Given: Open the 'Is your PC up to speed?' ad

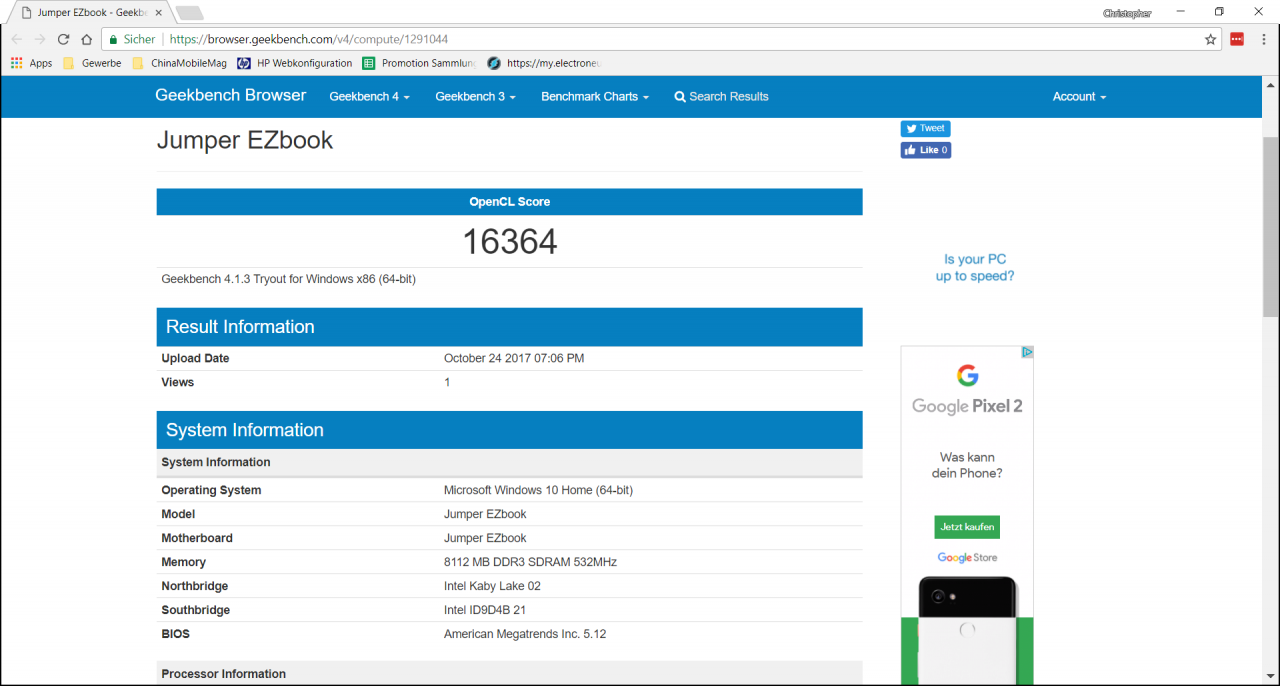Looking at the screenshot, I should pyautogui.click(x=975, y=268).
